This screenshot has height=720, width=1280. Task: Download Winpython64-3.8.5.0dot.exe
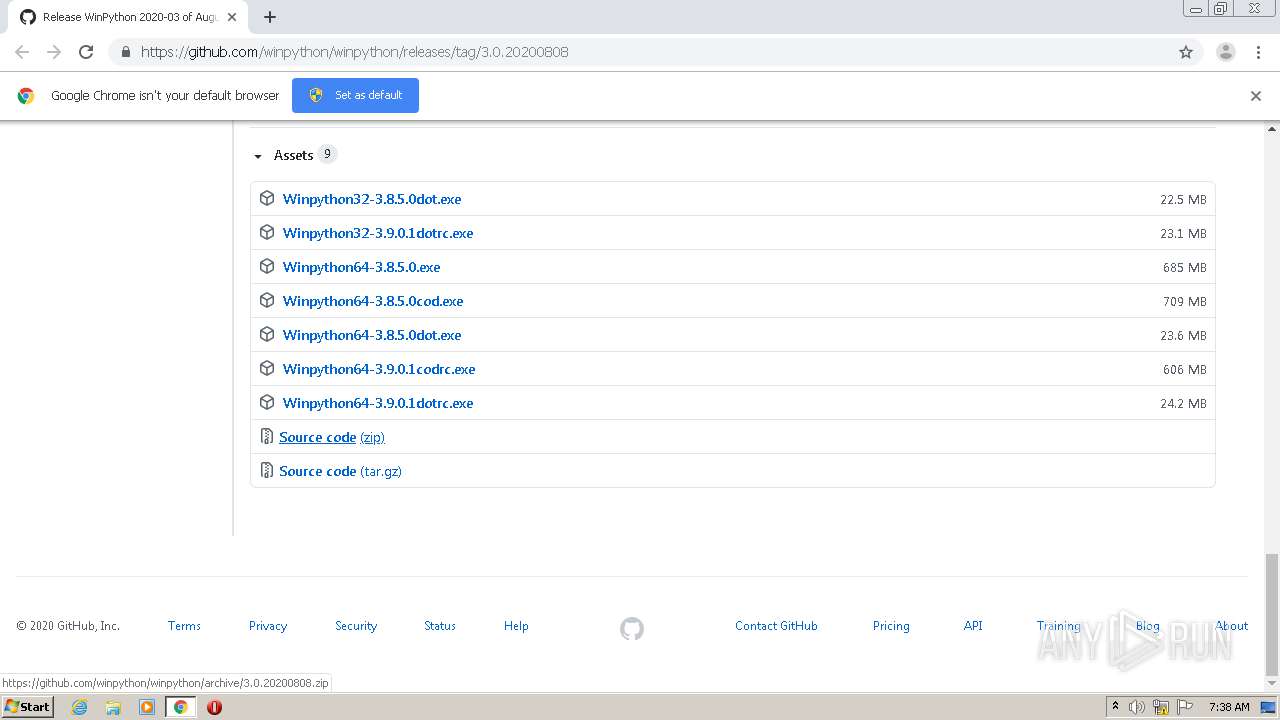tap(372, 335)
